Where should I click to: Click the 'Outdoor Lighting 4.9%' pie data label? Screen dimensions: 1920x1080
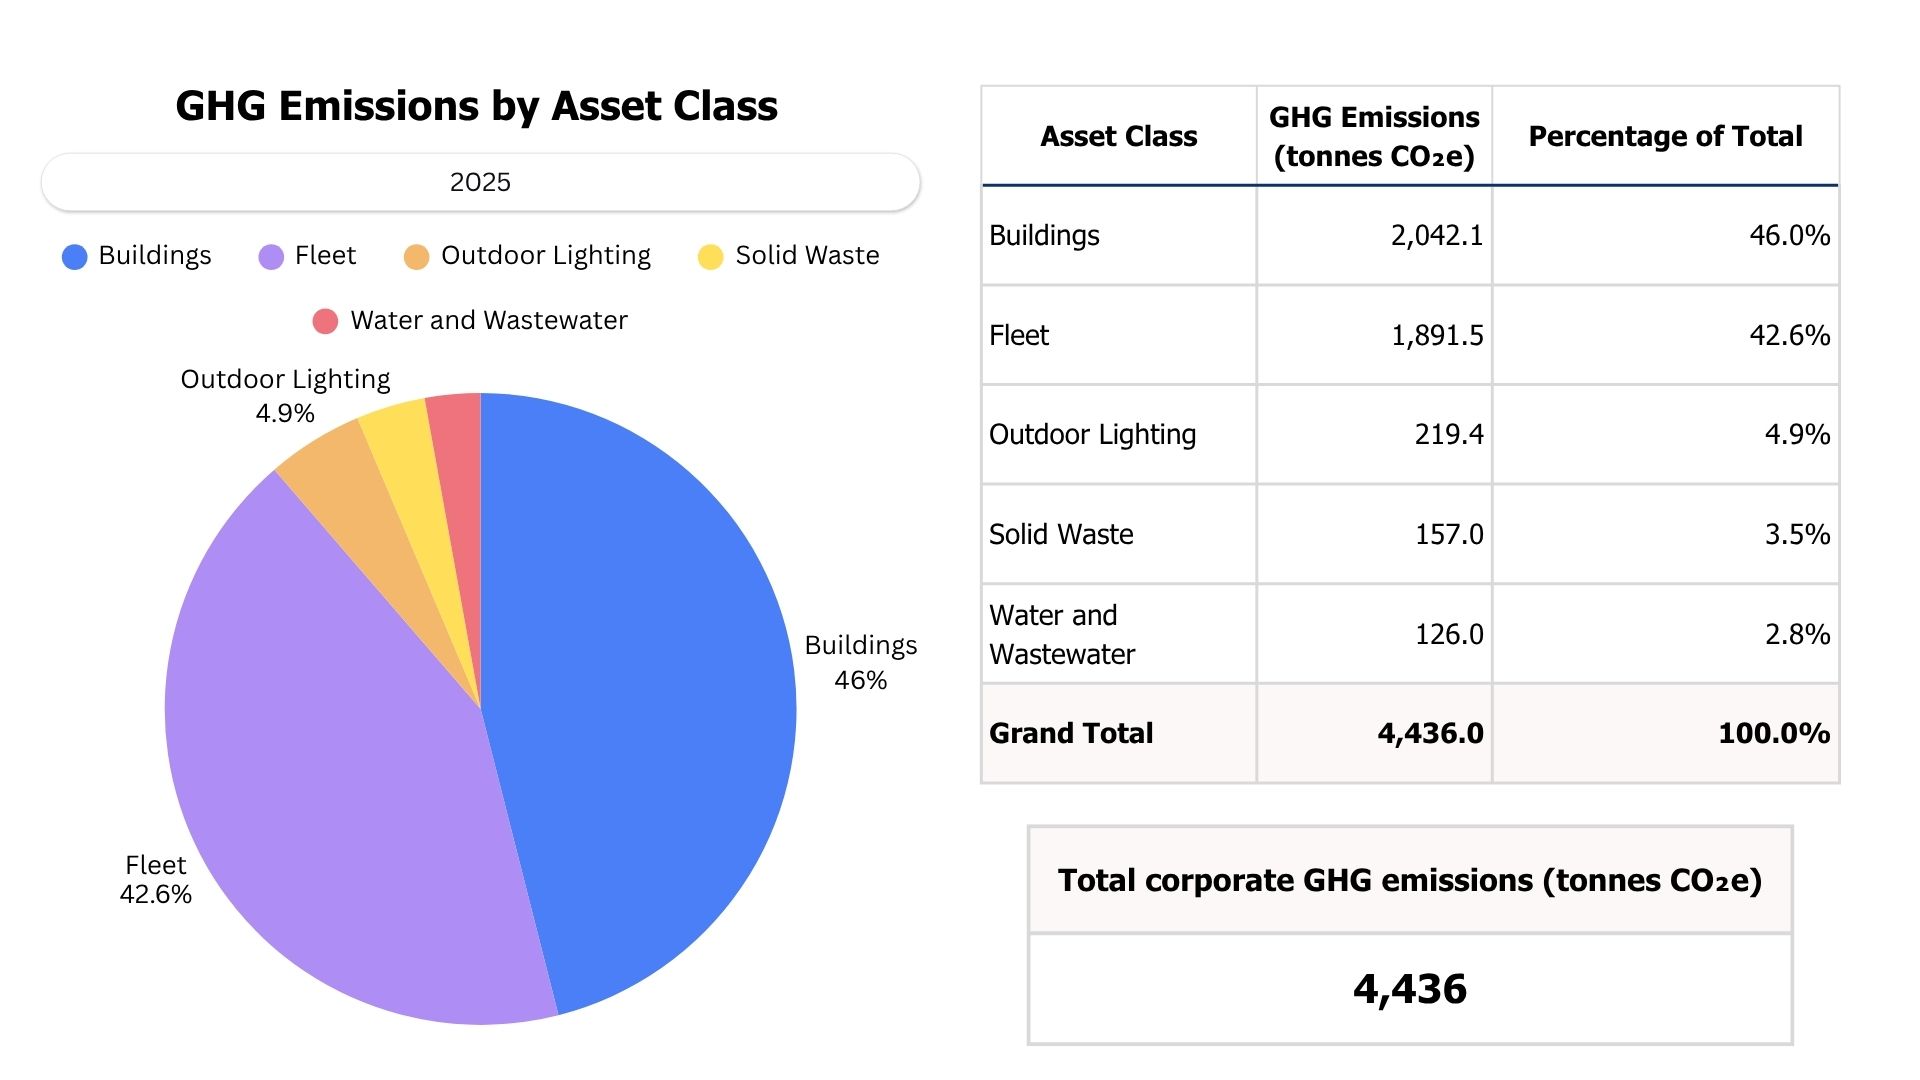coord(285,396)
